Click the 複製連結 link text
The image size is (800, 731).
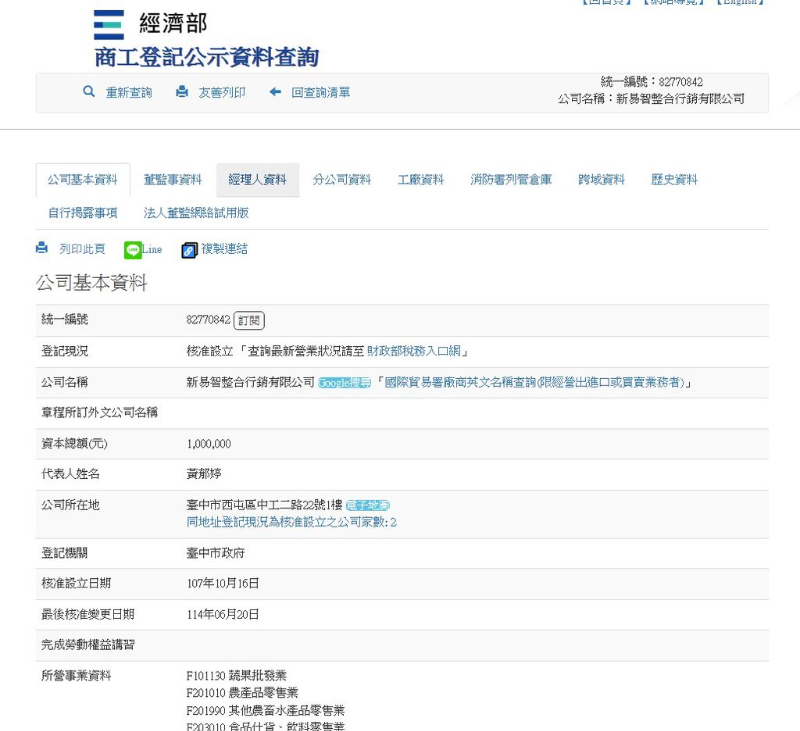click(x=224, y=249)
